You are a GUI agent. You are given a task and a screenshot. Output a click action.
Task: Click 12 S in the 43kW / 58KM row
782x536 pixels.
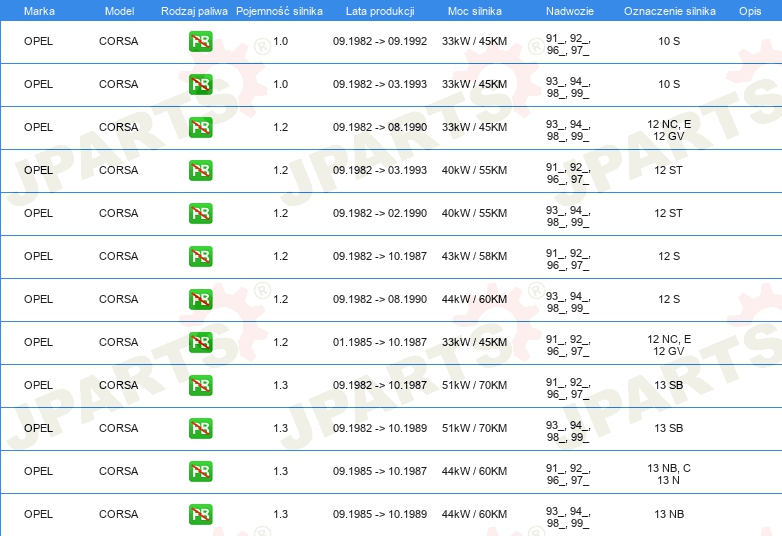click(x=669, y=256)
